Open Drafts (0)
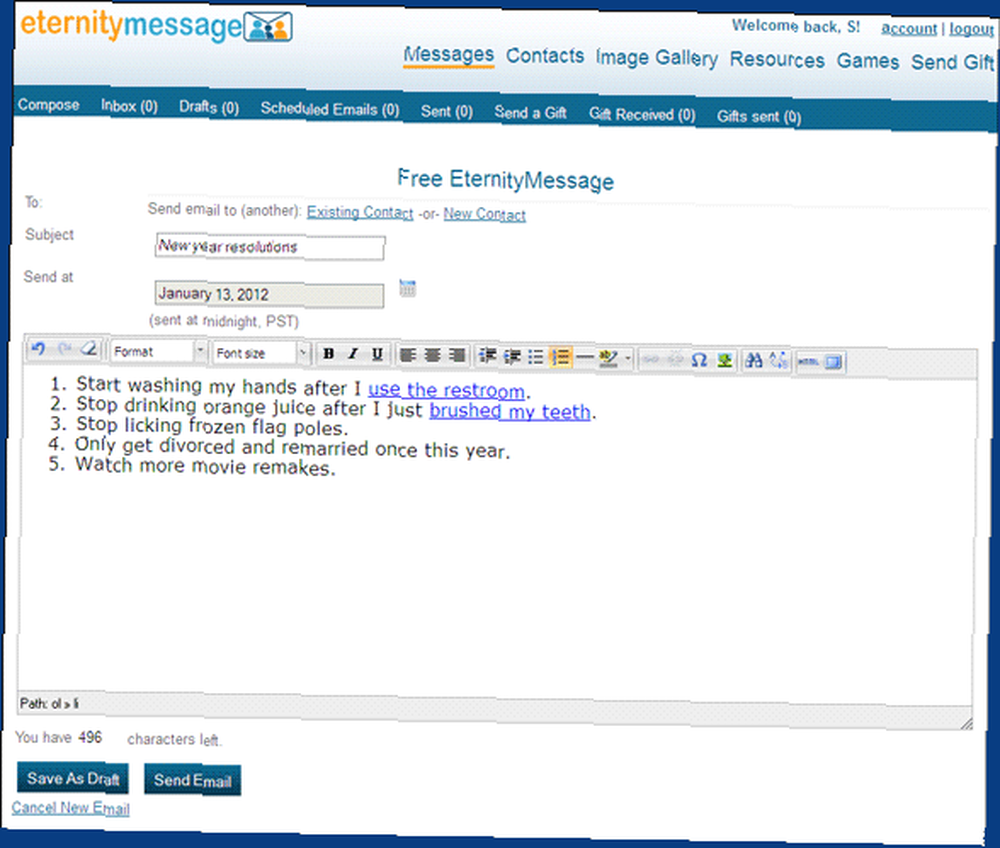This screenshot has height=848, width=1000. pyautogui.click(x=209, y=107)
